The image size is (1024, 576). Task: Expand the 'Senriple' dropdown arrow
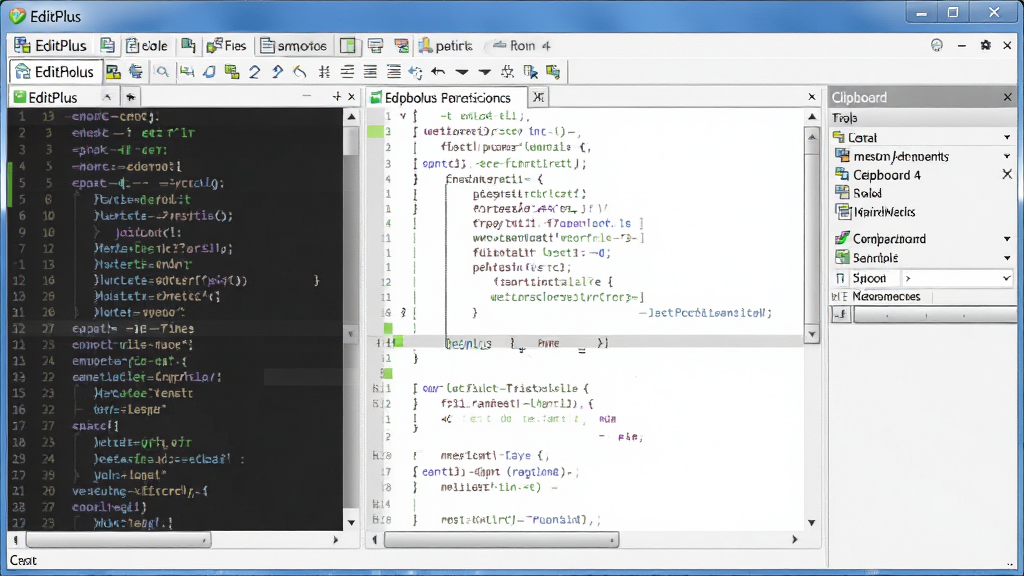1007,258
